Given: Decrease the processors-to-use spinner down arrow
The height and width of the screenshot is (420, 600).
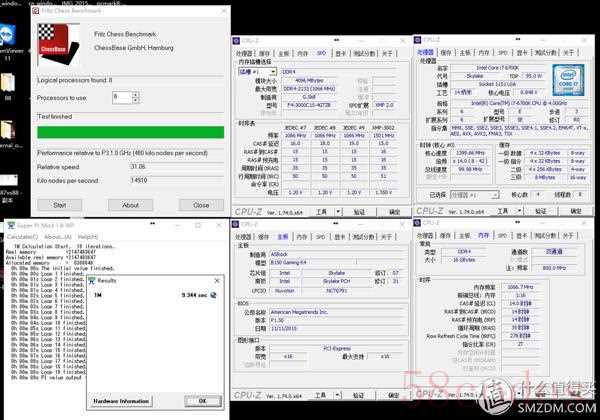Looking at the screenshot, I should [135, 100].
